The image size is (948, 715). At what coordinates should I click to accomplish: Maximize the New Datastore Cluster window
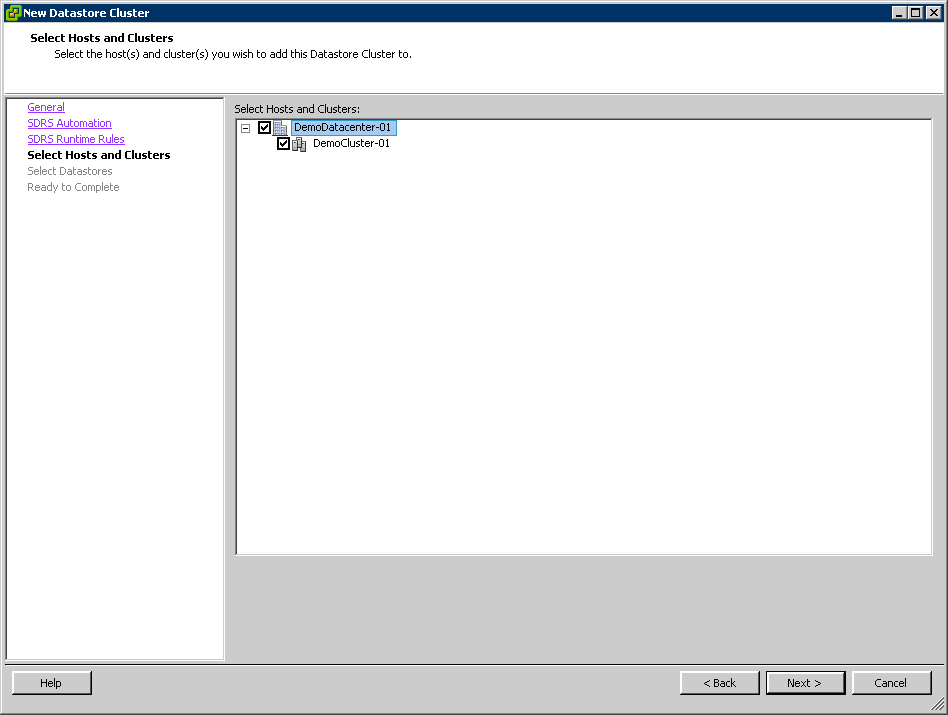click(917, 13)
